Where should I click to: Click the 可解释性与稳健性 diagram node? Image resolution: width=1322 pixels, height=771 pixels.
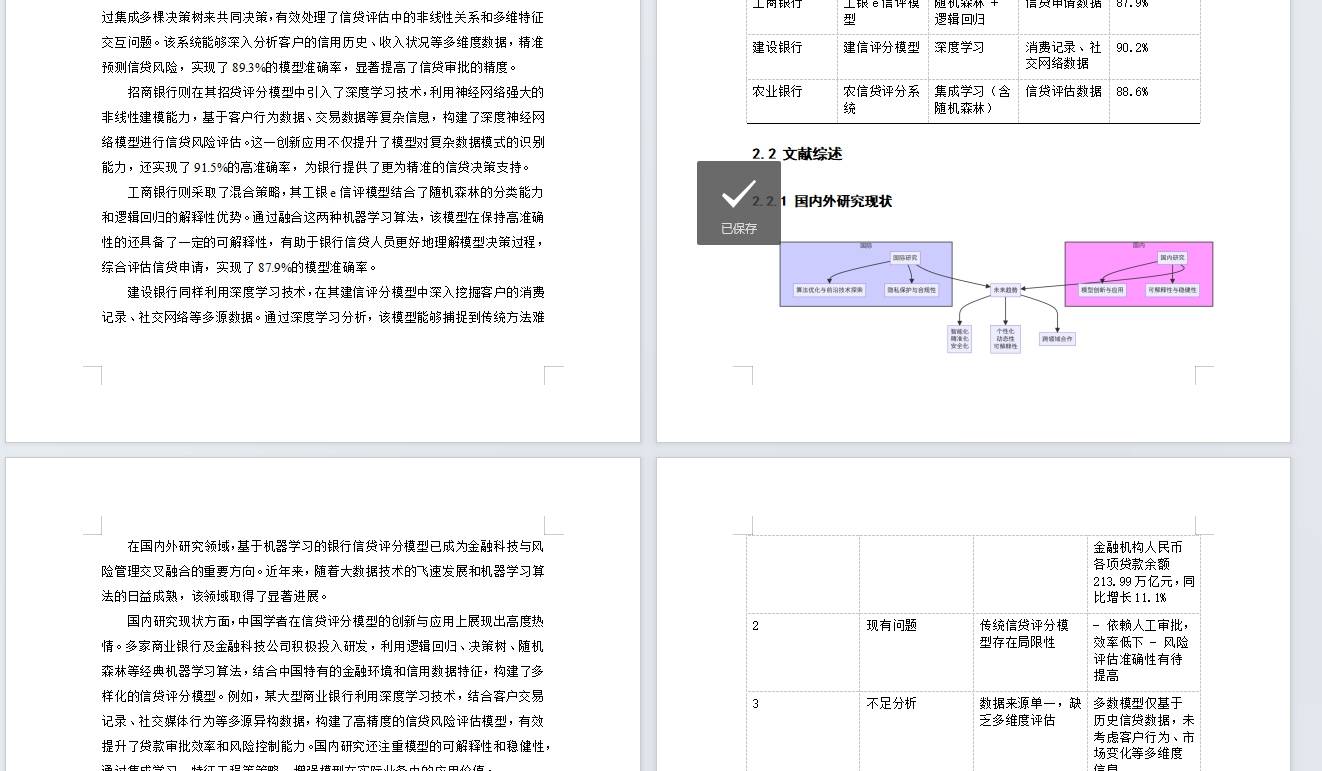point(1171,290)
